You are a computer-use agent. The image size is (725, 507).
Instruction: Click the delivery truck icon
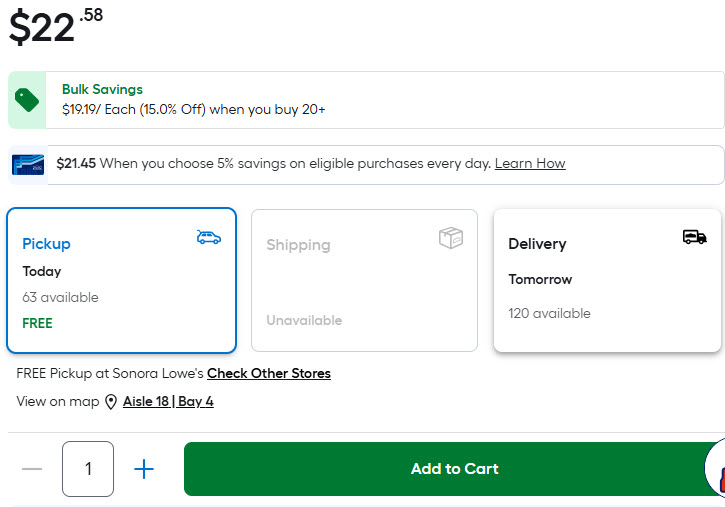pos(694,237)
